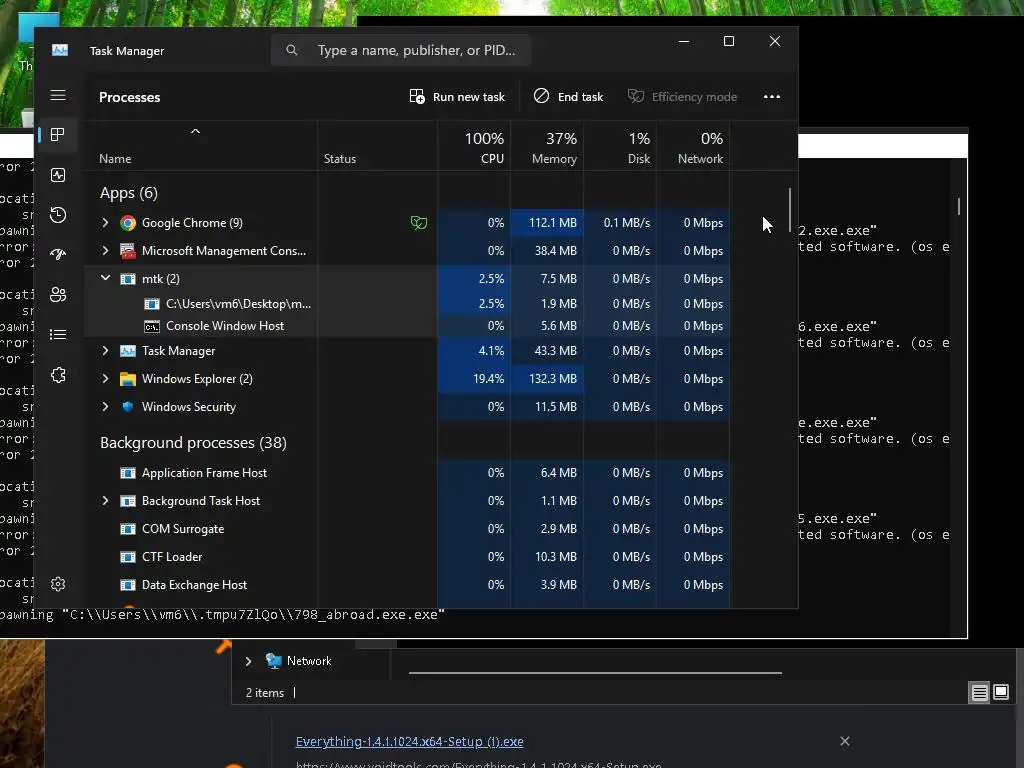
Task: Click the 2 items Explorer status text
Action: pyautogui.click(x=264, y=693)
